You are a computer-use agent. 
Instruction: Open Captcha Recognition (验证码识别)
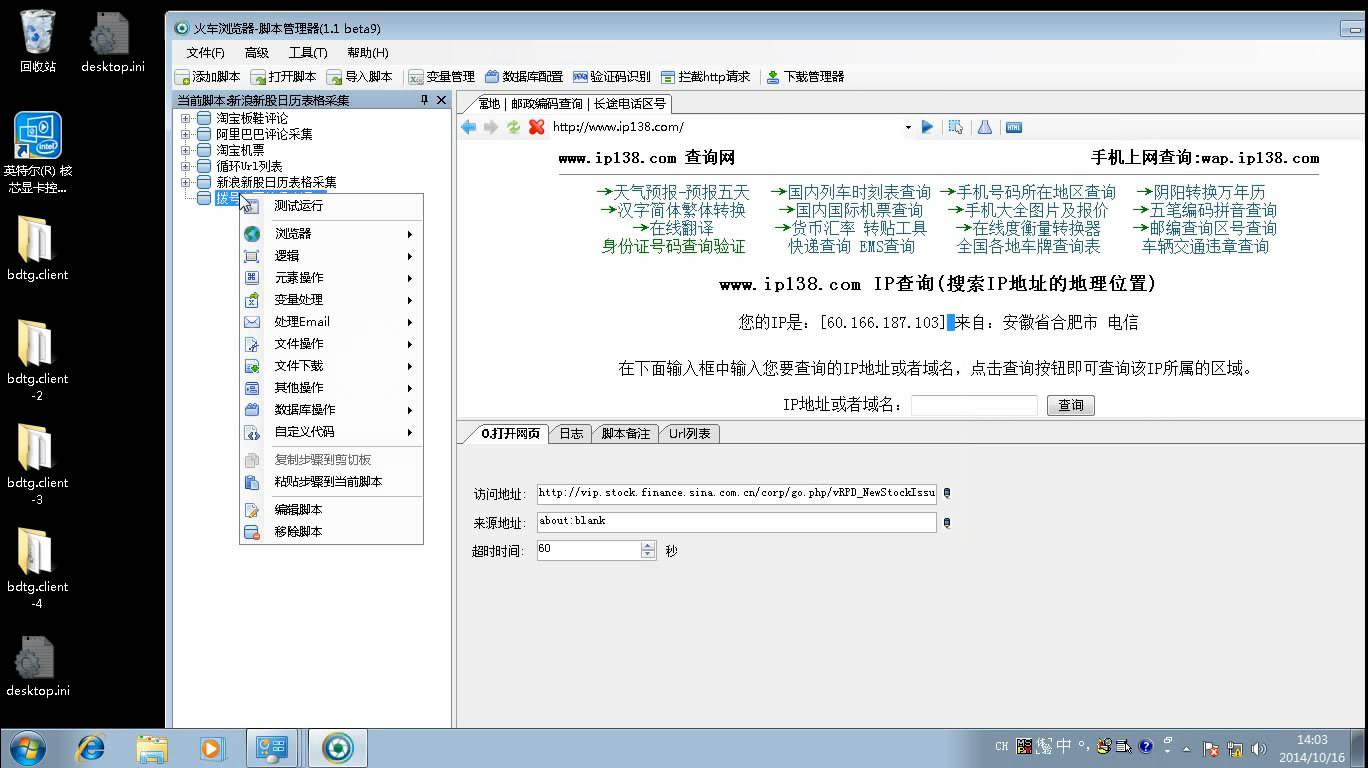coord(611,77)
